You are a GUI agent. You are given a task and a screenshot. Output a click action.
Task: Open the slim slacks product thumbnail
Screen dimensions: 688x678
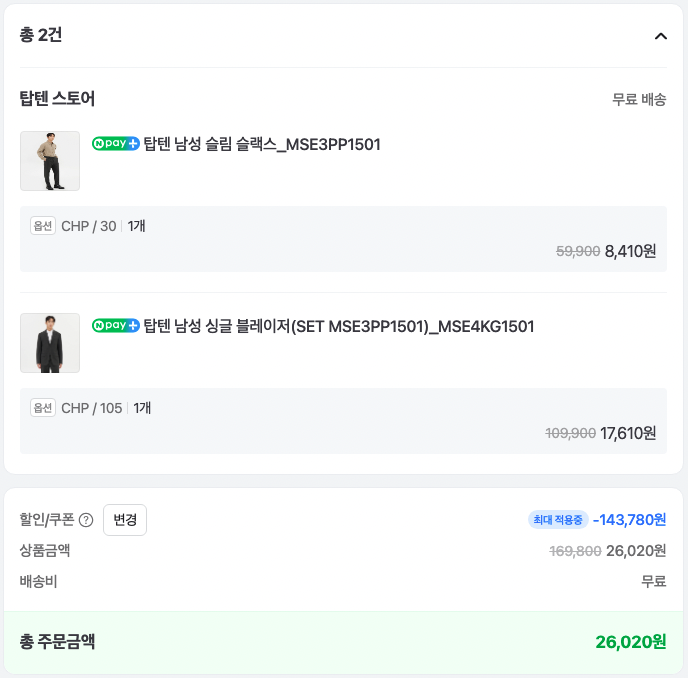point(50,161)
